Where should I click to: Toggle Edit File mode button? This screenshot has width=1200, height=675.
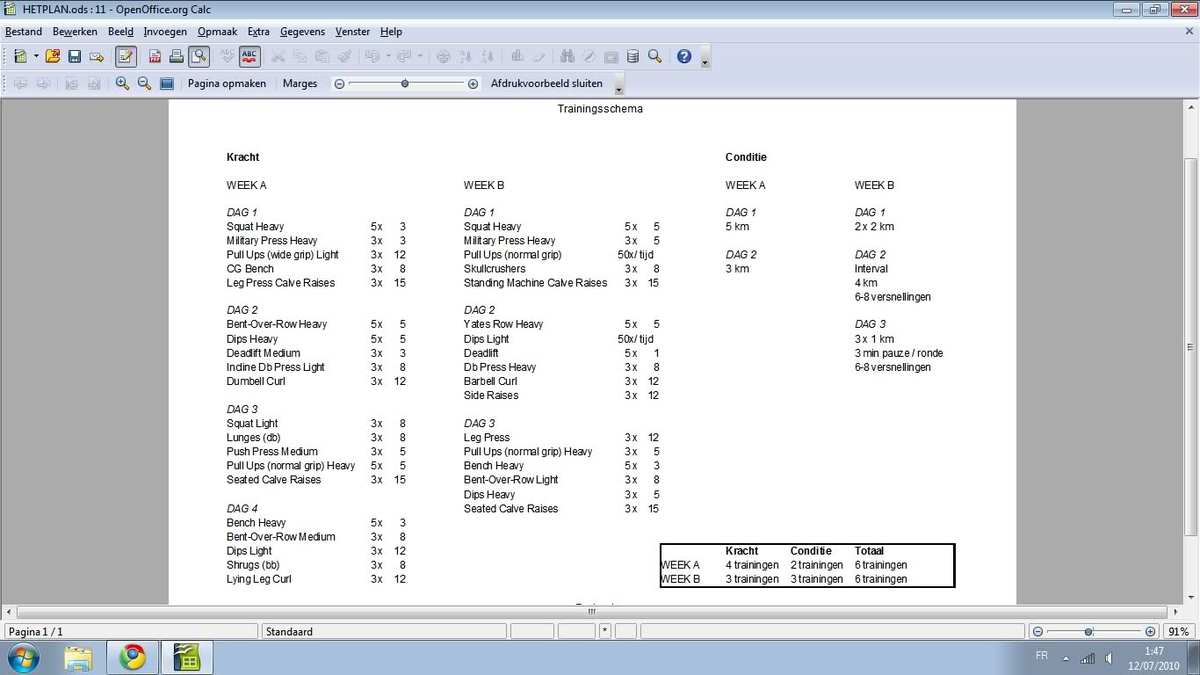pyautogui.click(x=125, y=57)
